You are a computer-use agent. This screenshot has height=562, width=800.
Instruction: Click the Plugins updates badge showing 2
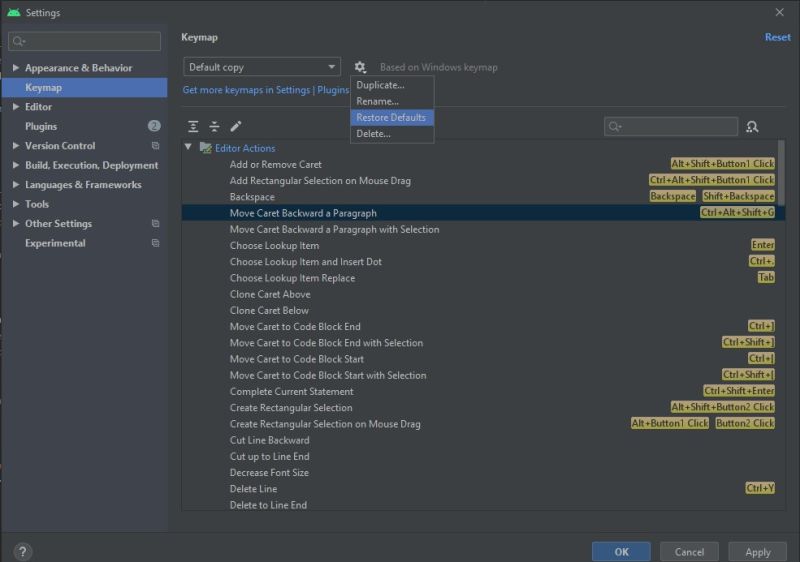154,126
